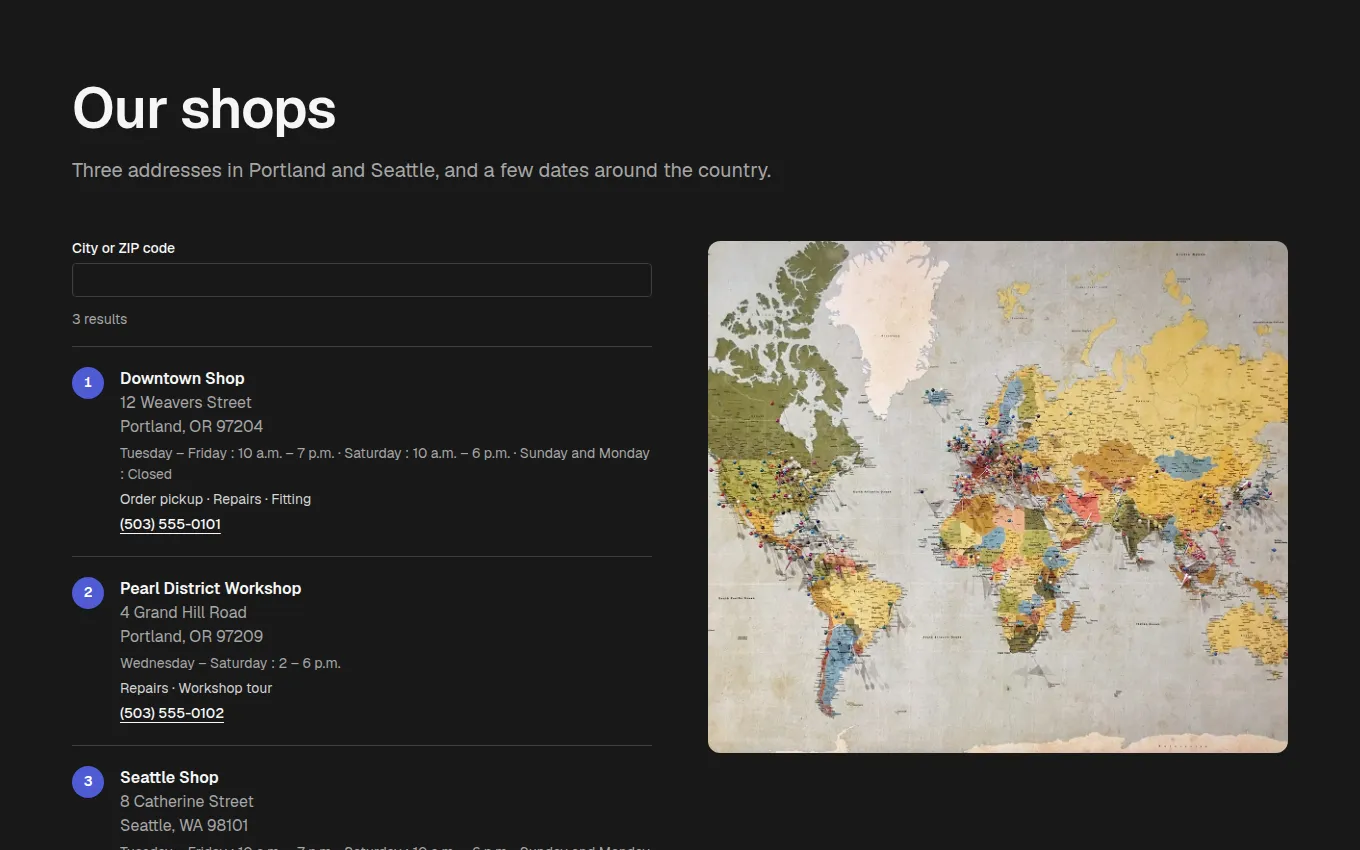Click the Order pickup · Repairs · Fitting line

pos(215,499)
